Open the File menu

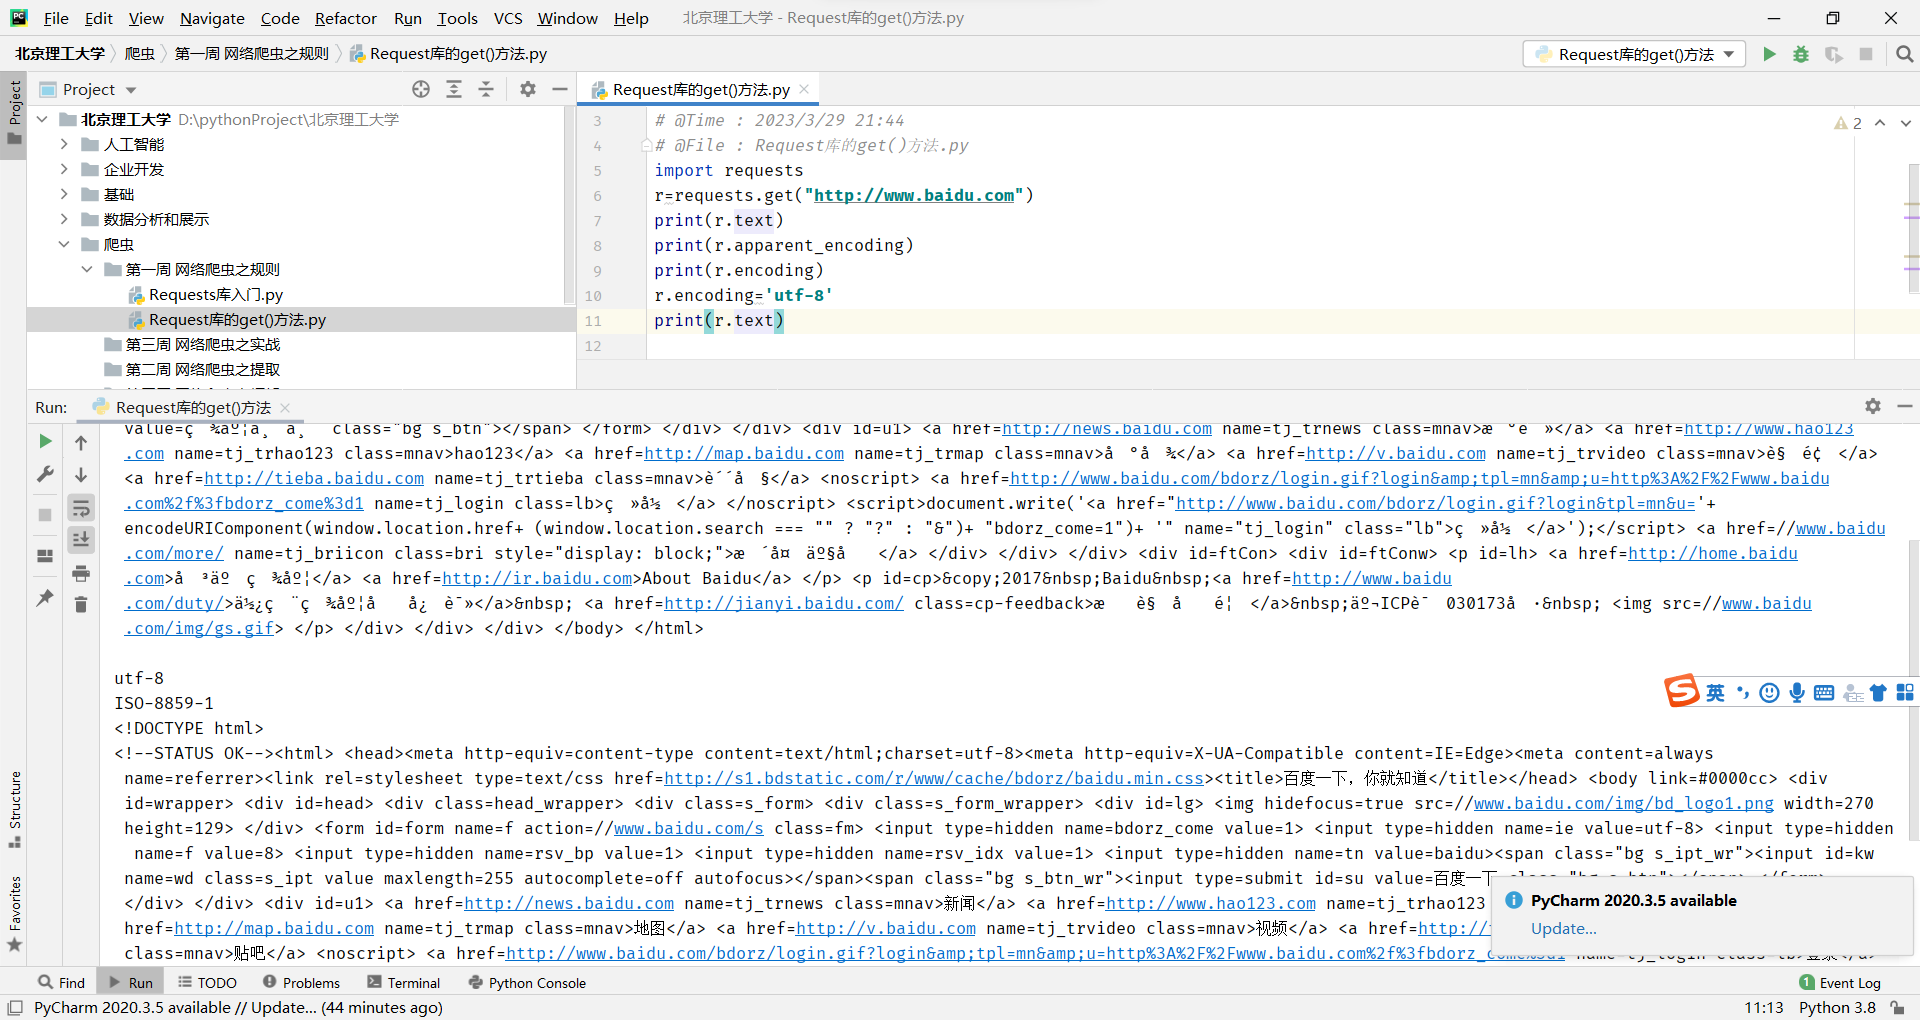[56, 18]
